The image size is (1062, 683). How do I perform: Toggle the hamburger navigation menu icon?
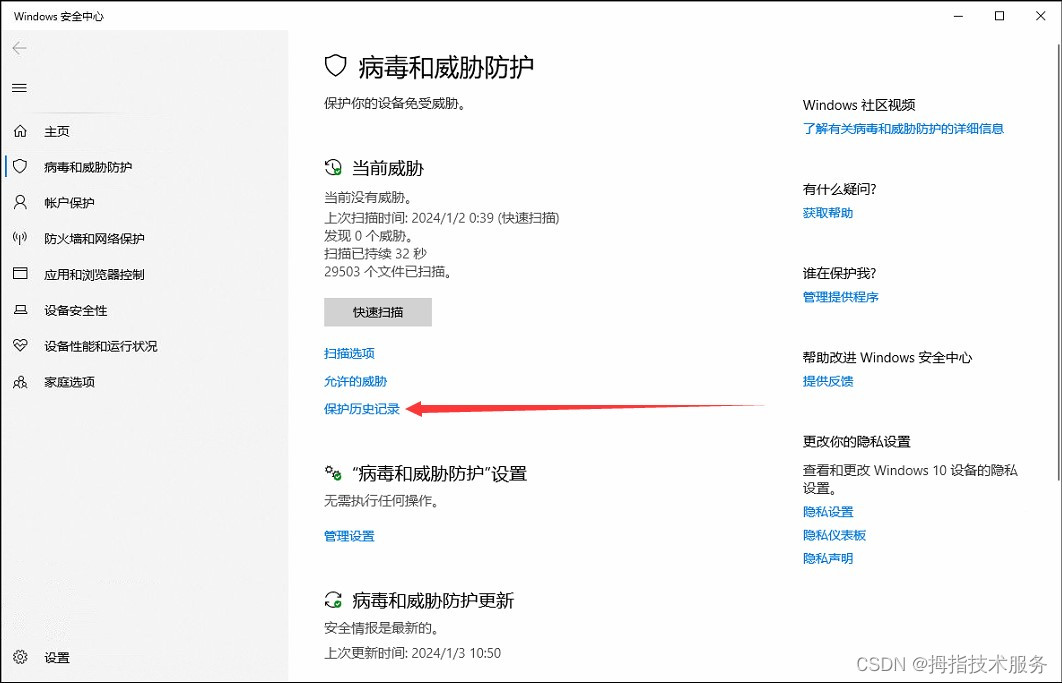click(x=20, y=88)
